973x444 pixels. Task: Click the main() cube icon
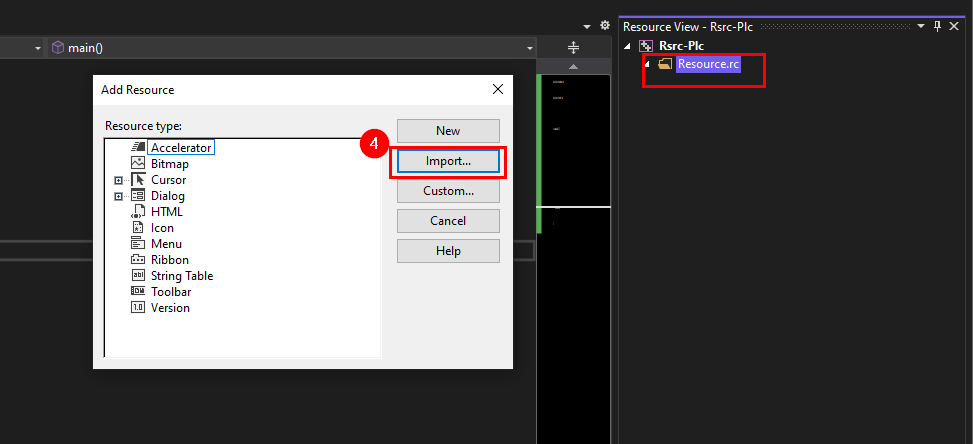coord(58,48)
